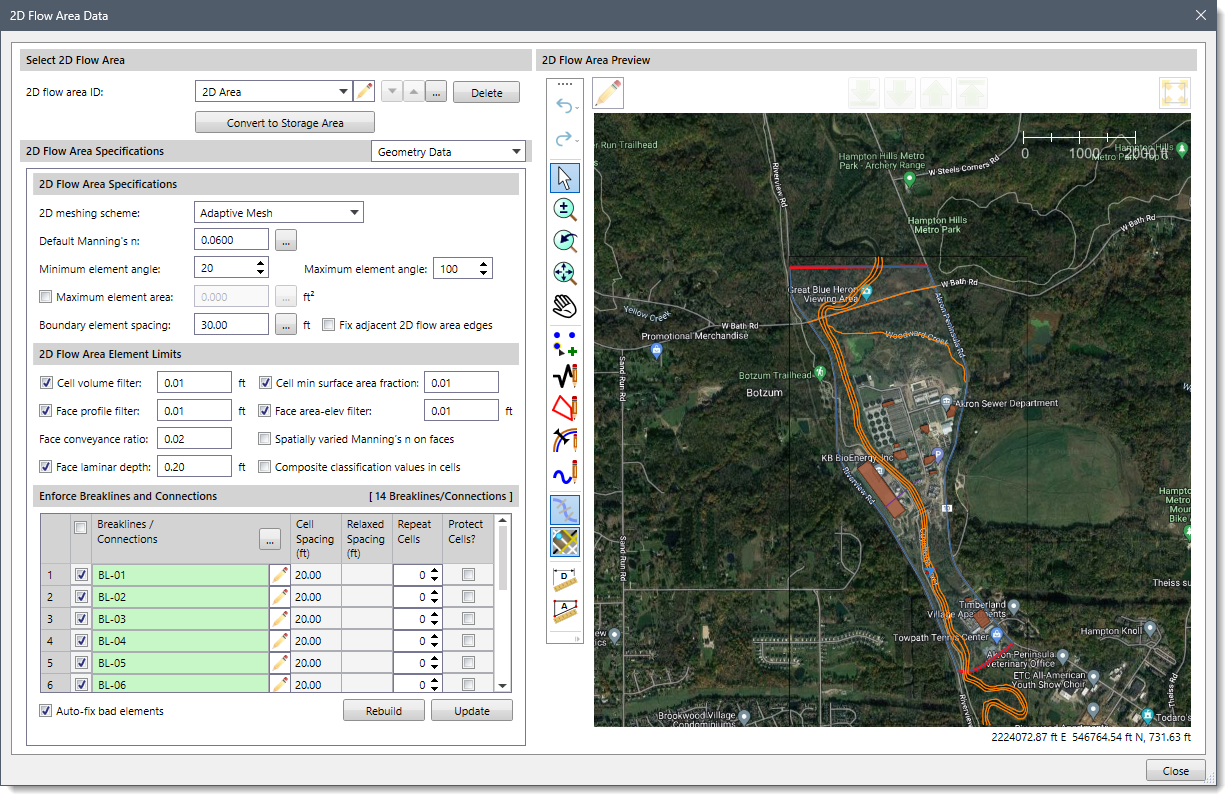Check Fix adjacent 2D flow area edges

point(328,325)
